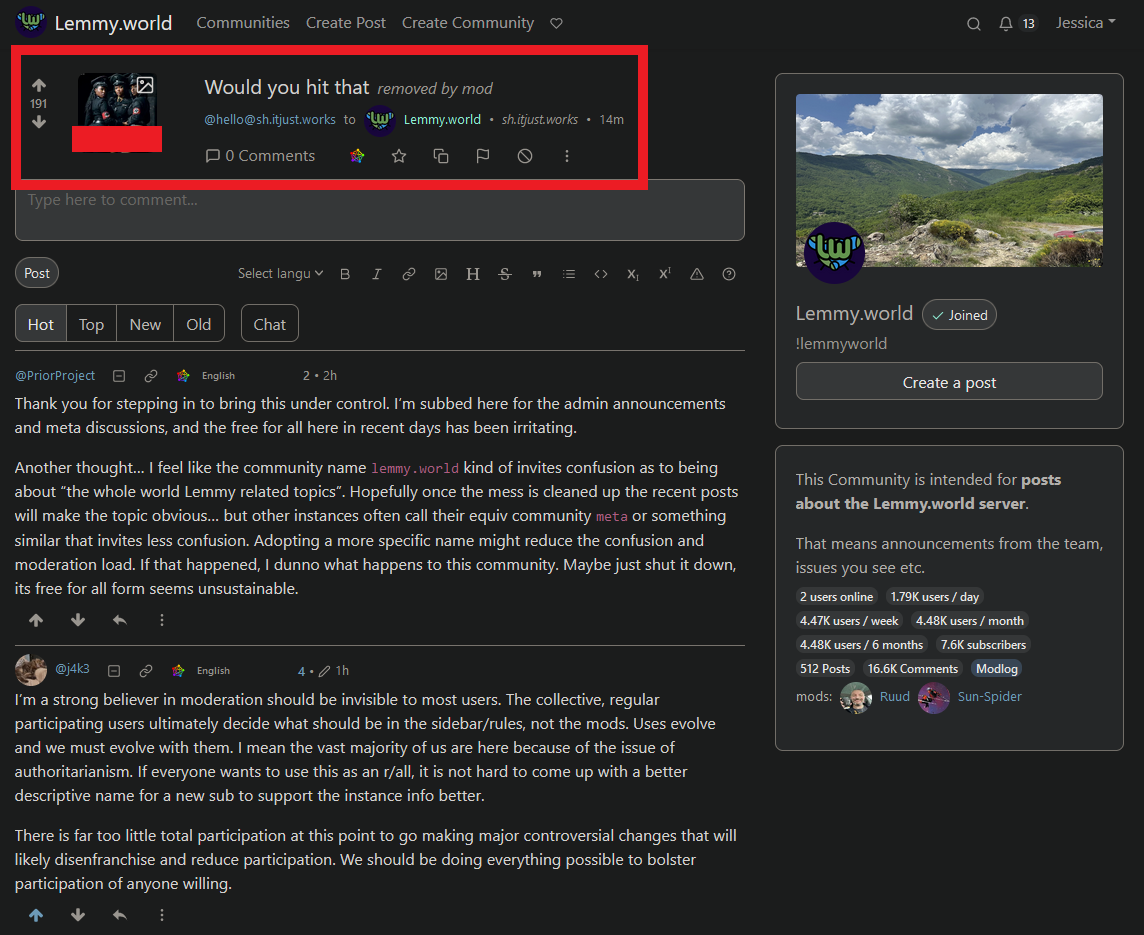1144x935 pixels.
Task: Toggle bold formatting in comment editor
Action: [345, 274]
